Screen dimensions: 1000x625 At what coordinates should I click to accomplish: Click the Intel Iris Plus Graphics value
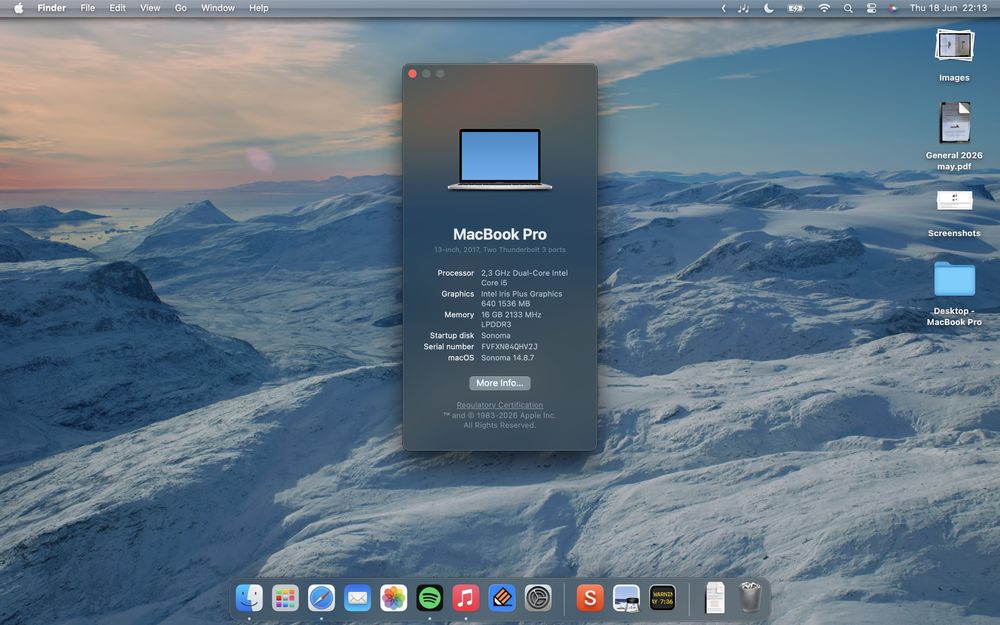[522, 298]
